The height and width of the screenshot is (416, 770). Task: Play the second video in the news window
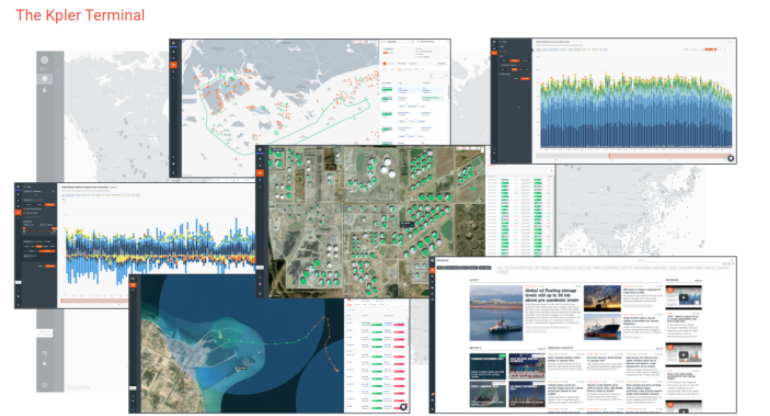coord(684,355)
